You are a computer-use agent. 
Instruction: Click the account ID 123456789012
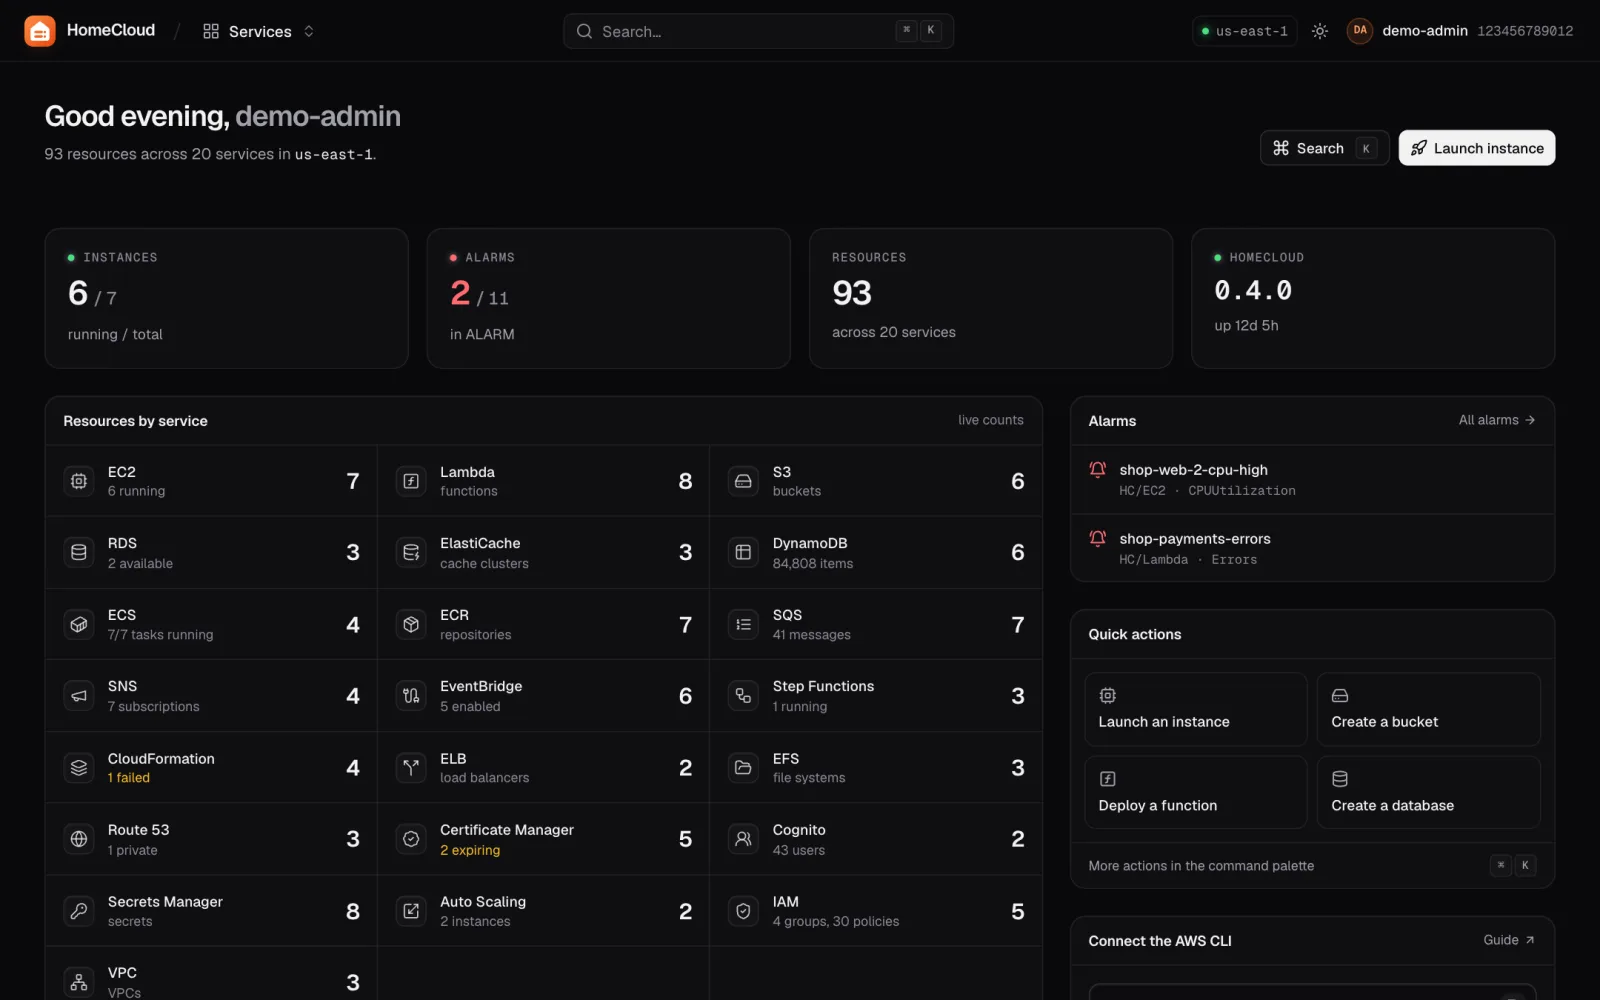(x=1525, y=31)
